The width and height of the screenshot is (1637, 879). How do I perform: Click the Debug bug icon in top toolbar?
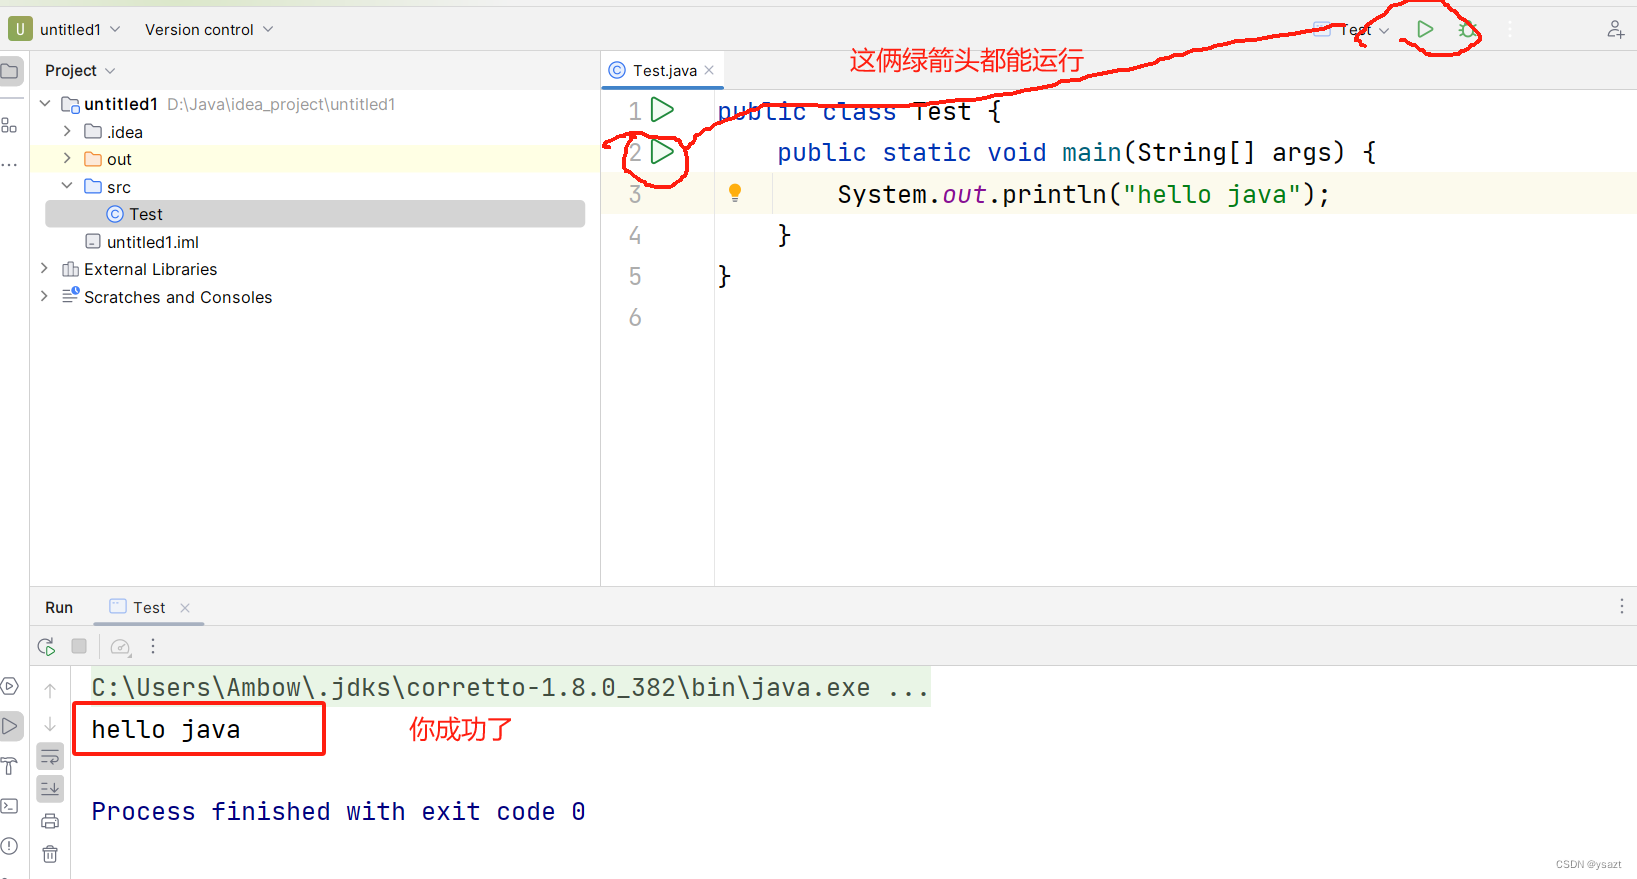tap(1467, 29)
